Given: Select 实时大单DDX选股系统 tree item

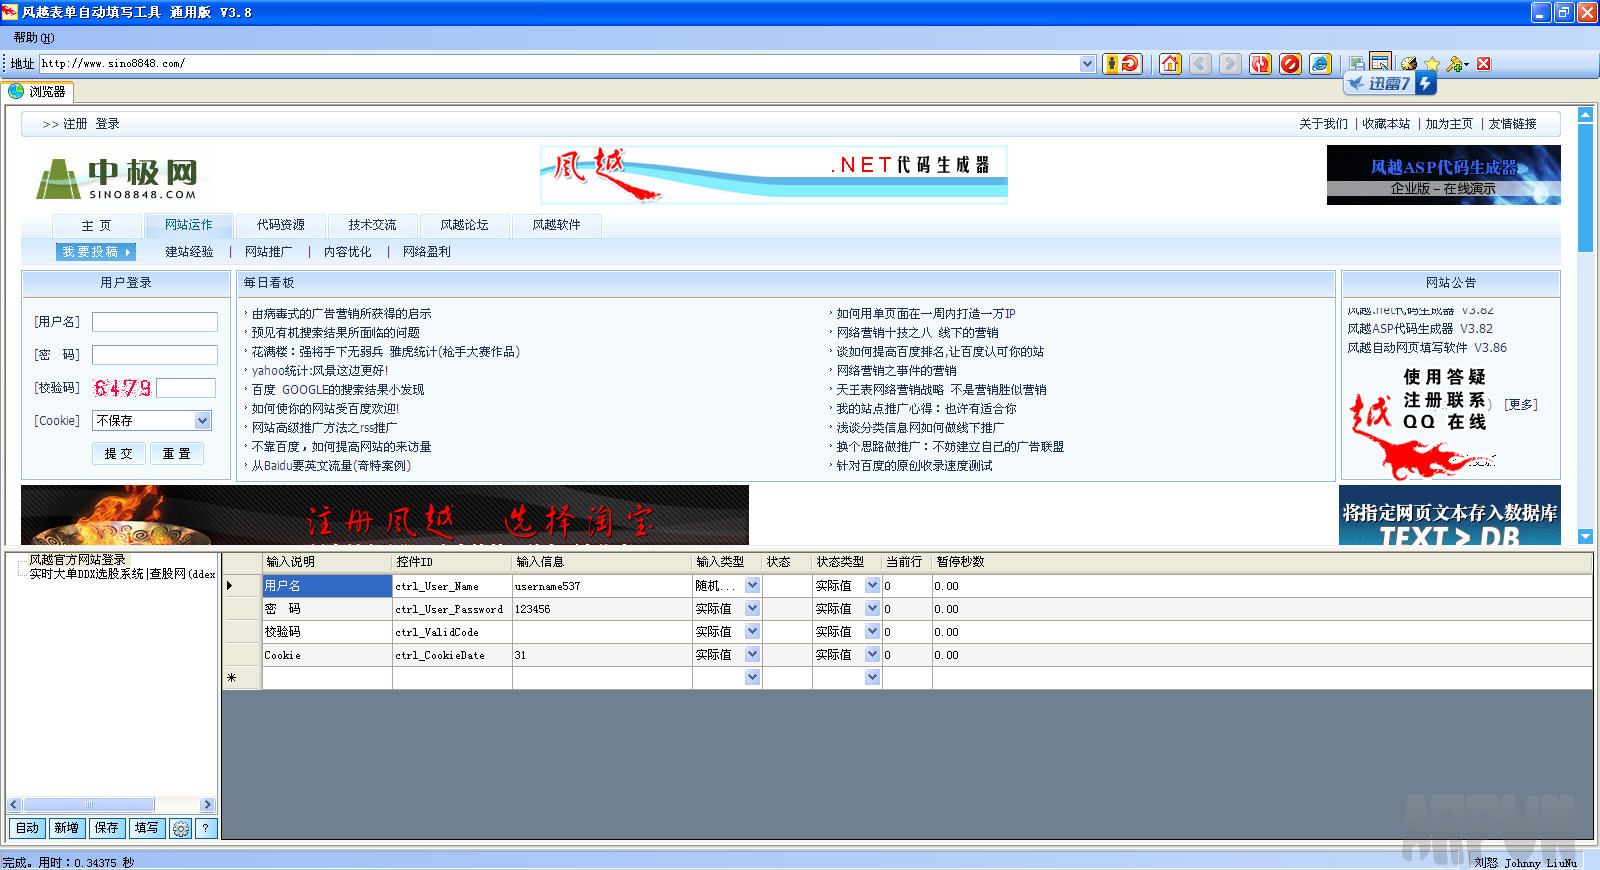Looking at the screenshot, I should click(x=122, y=574).
